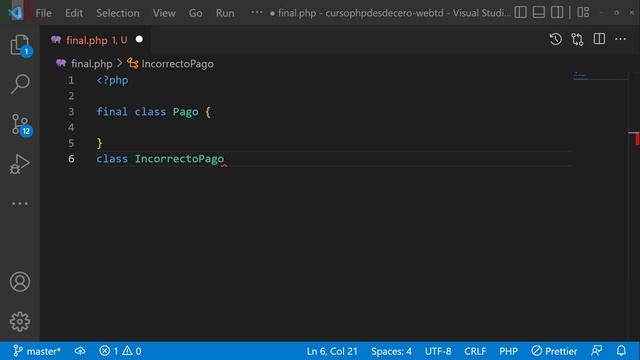
Task: Click the feedback person icon in status bar
Action: [596, 351]
